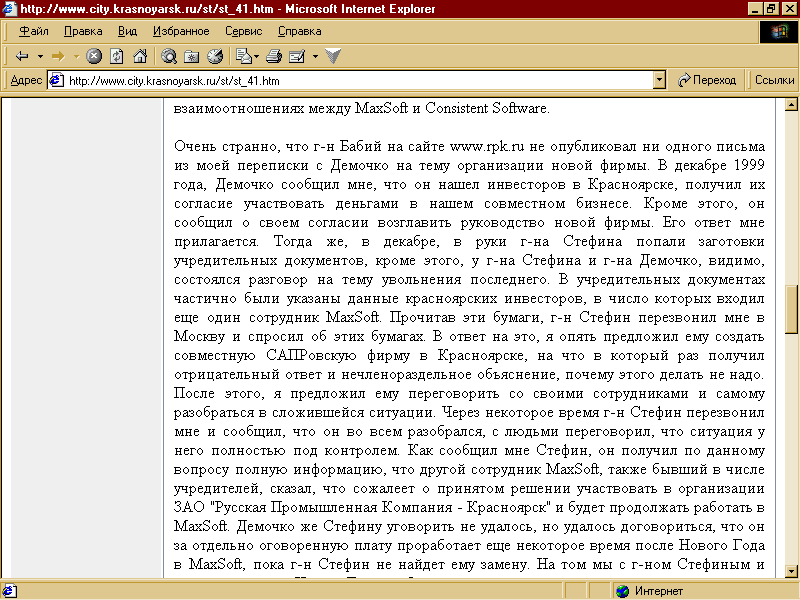Show the browsing History pane
The height and width of the screenshot is (600, 800).
215,56
